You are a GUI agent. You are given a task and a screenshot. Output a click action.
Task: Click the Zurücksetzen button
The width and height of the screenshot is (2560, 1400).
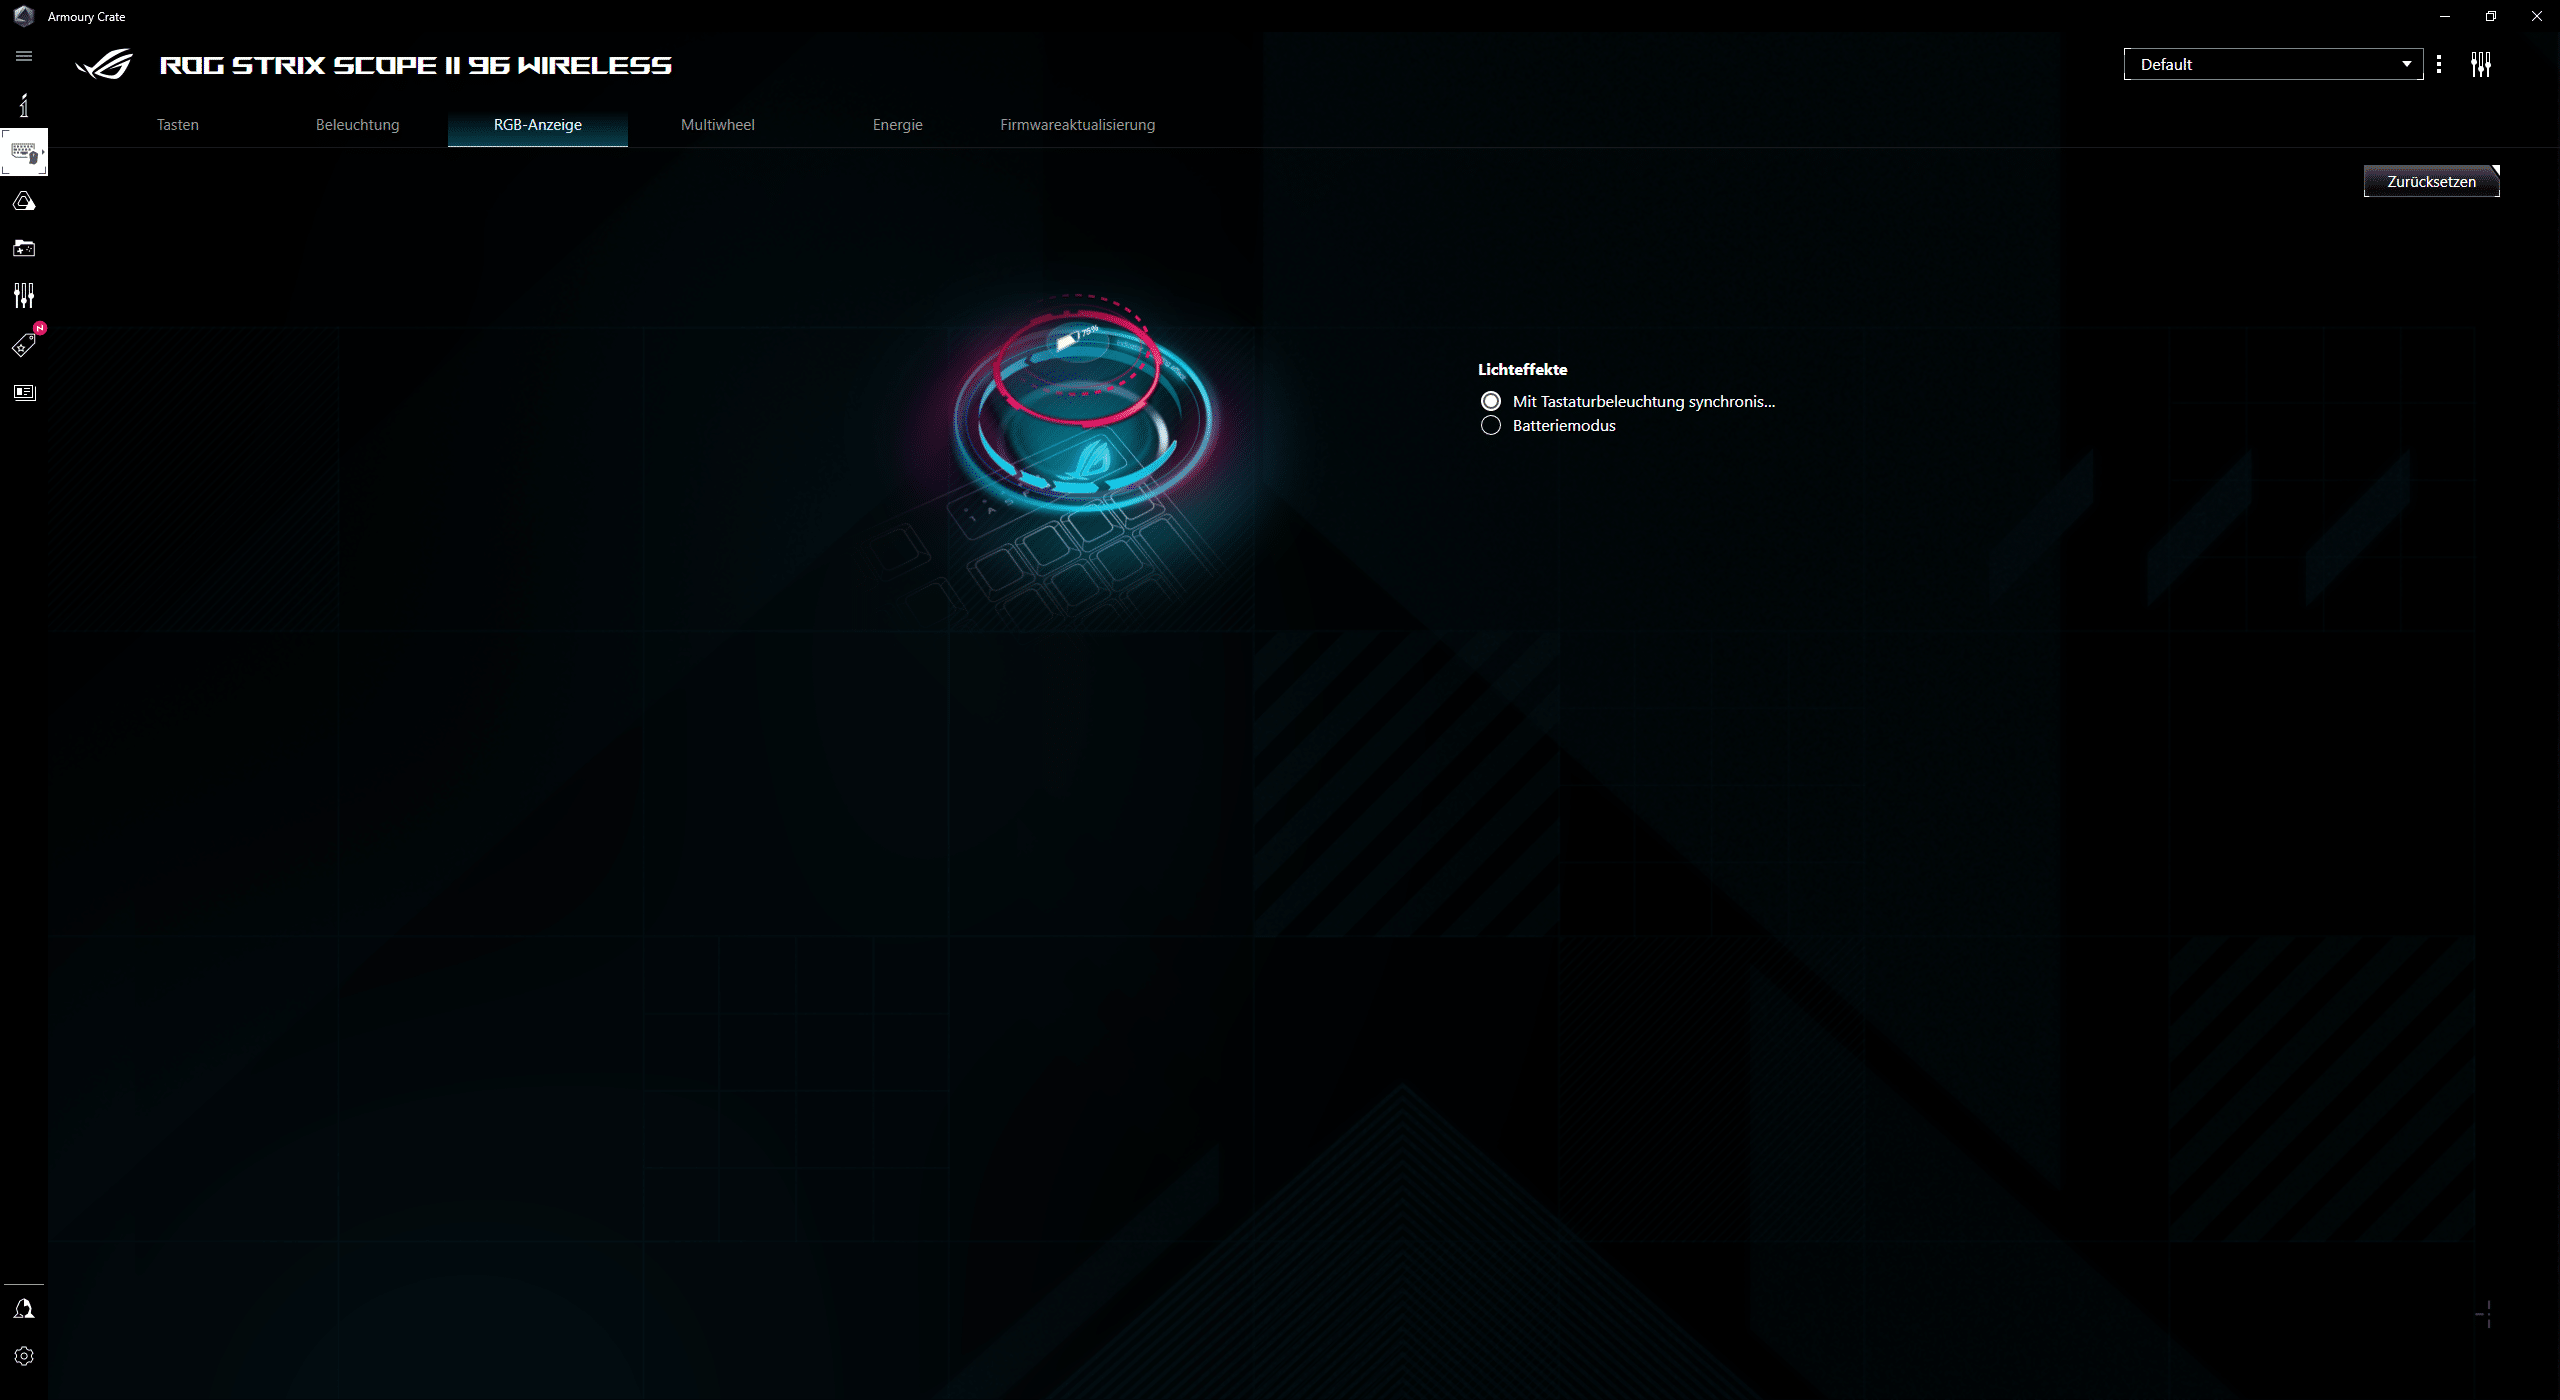click(2430, 181)
